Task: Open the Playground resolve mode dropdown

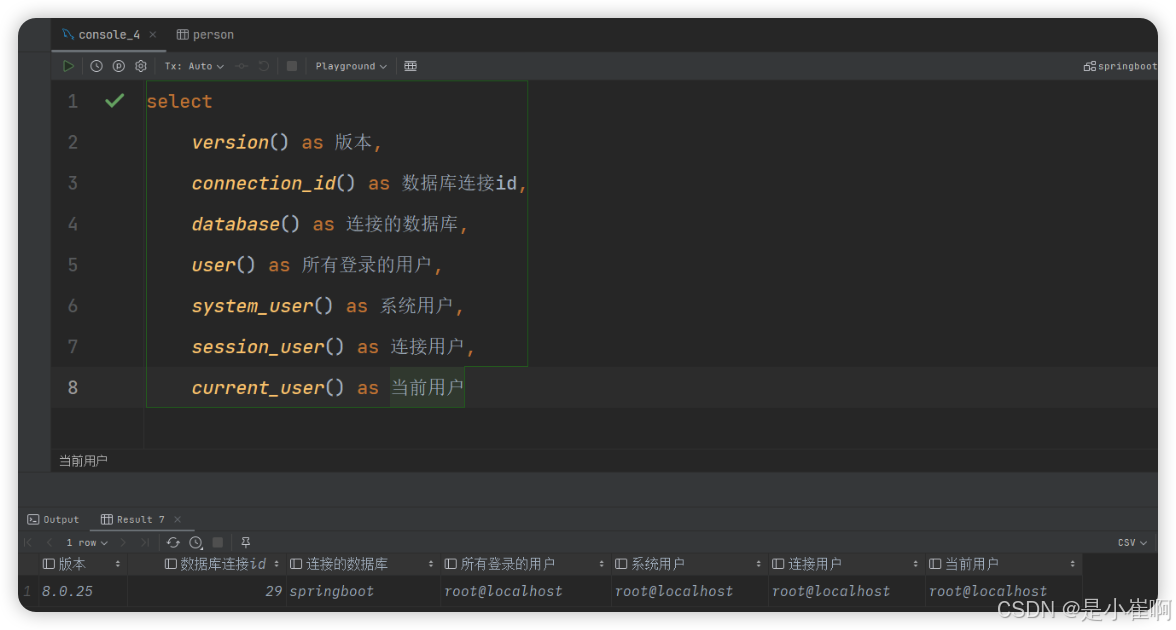Action: (351, 66)
